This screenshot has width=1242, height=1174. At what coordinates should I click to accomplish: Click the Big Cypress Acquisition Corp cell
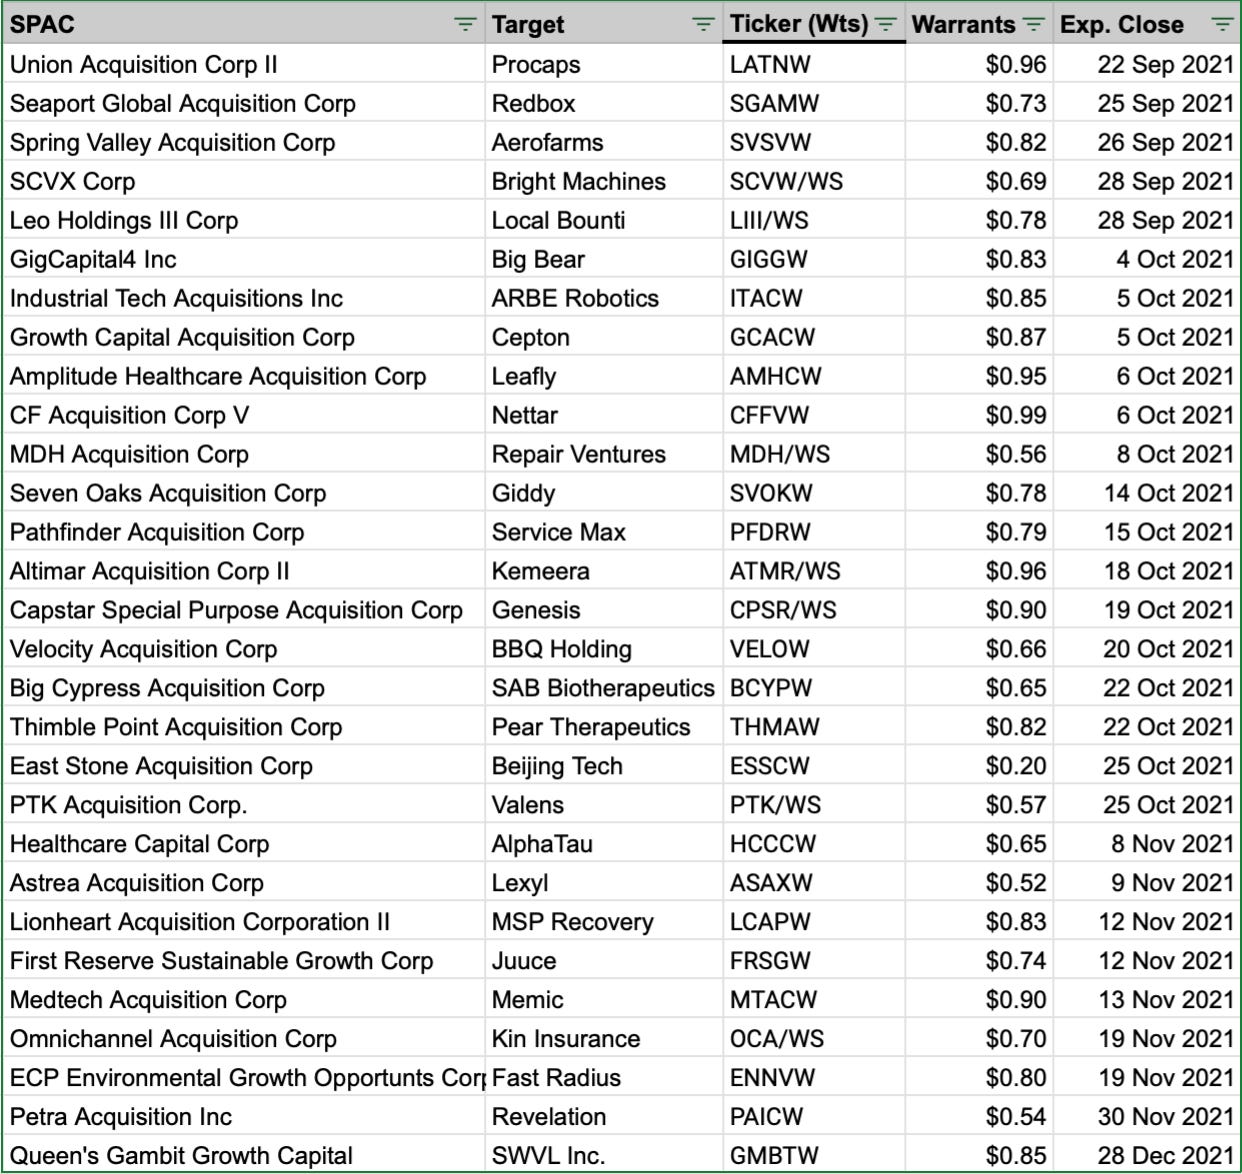[244, 689]
